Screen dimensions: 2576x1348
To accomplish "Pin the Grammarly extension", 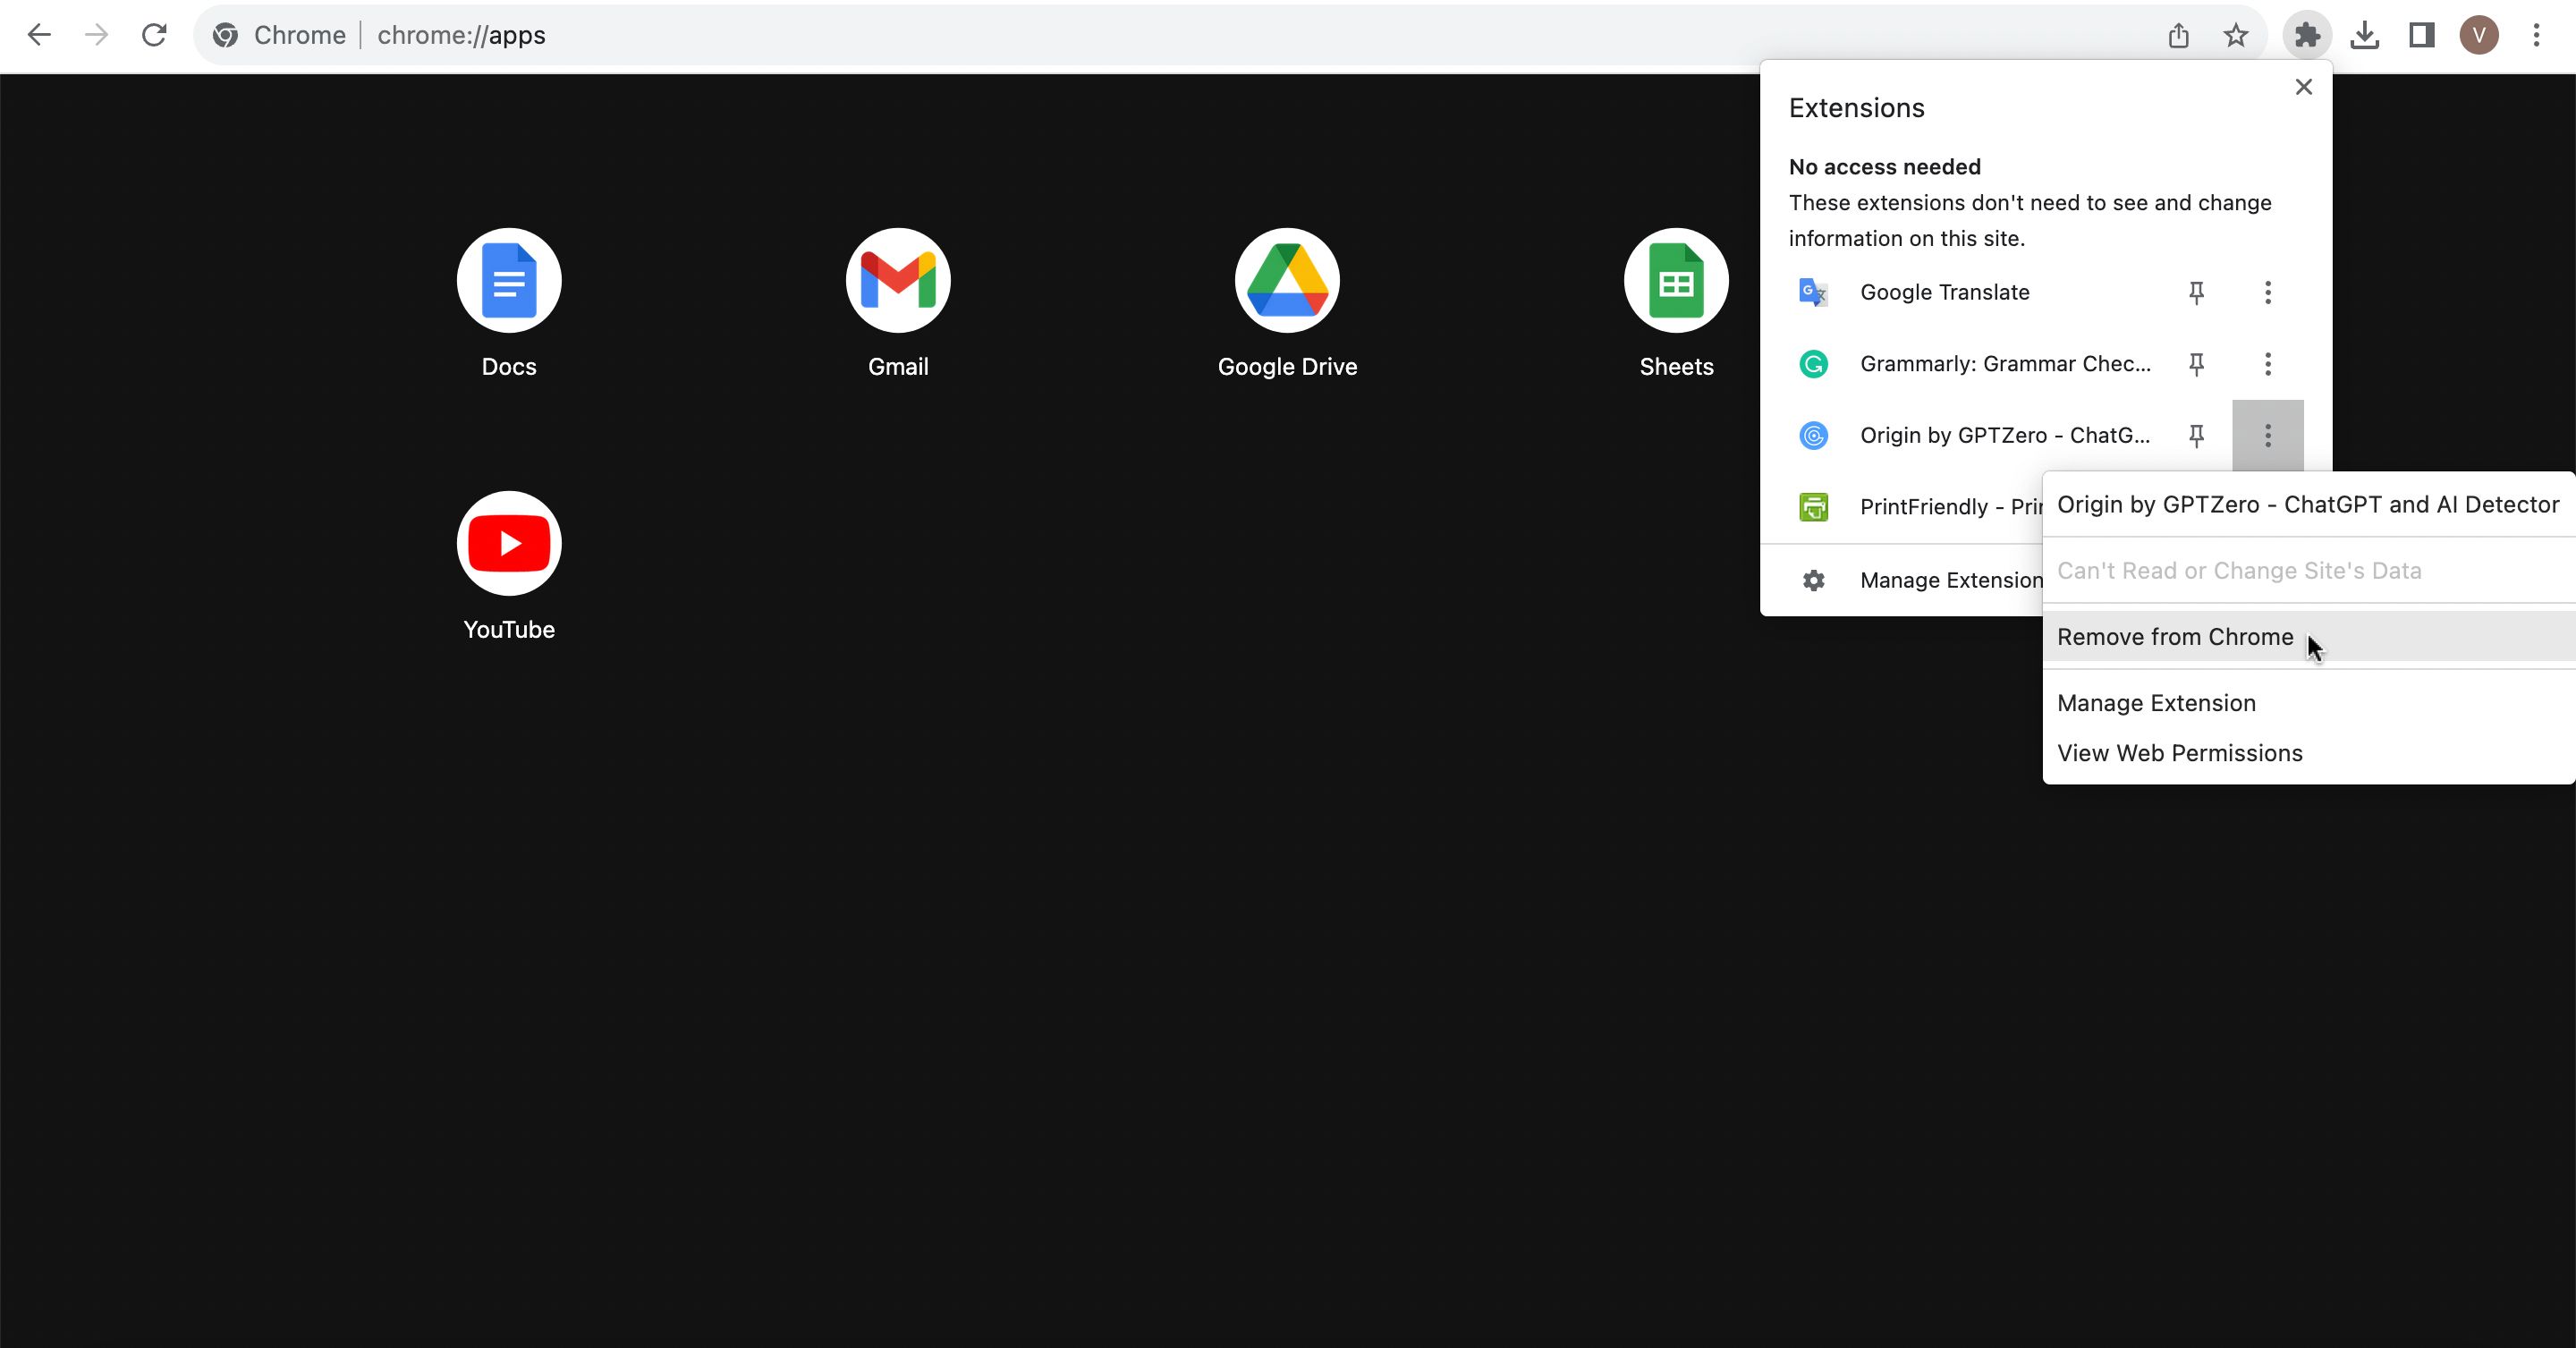I will [x=2196, y=364].
